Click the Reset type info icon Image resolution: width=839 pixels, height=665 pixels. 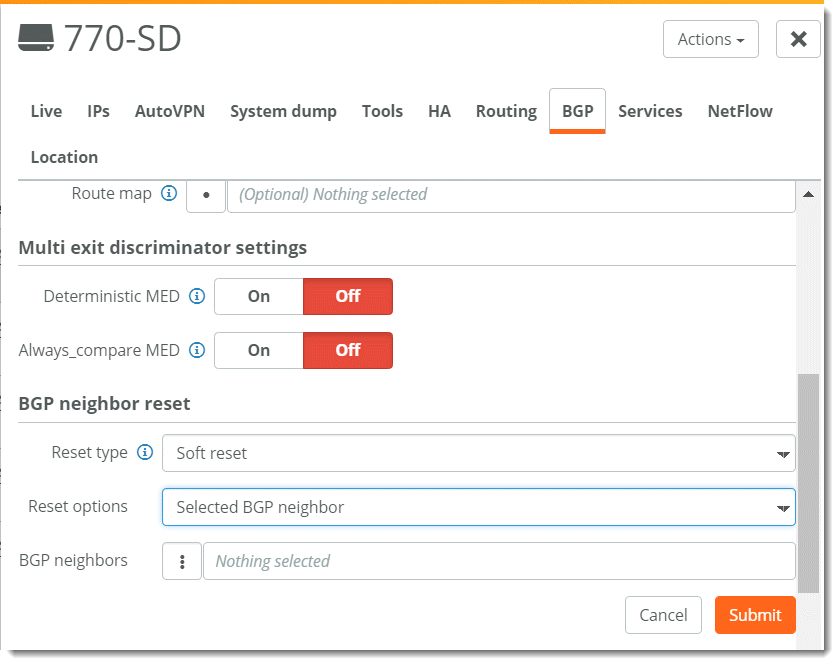point(145,453)
